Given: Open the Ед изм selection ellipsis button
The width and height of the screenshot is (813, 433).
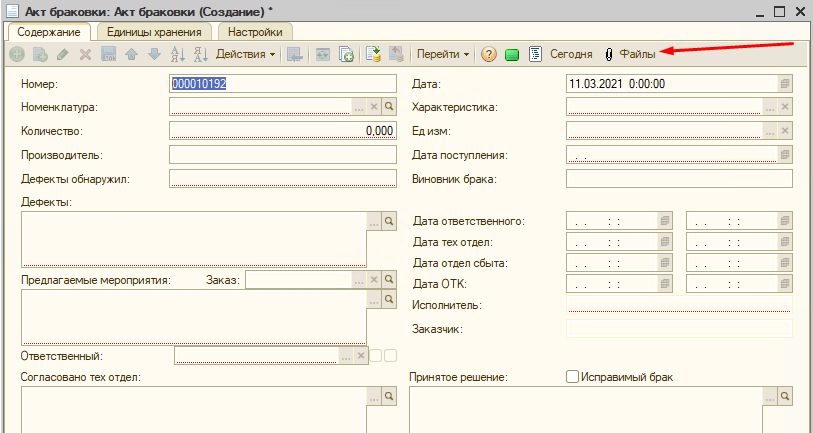Looking at the screenshot, I should point(770,131).
